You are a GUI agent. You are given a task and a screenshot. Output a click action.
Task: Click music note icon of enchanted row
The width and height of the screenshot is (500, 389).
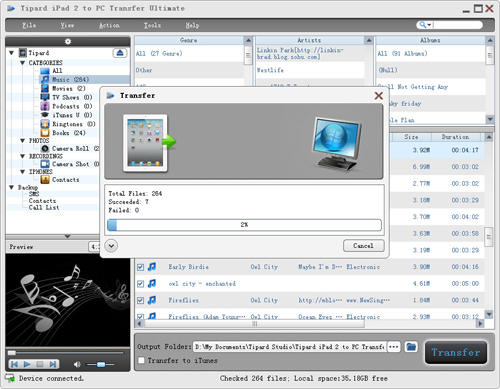click(152, 283)
